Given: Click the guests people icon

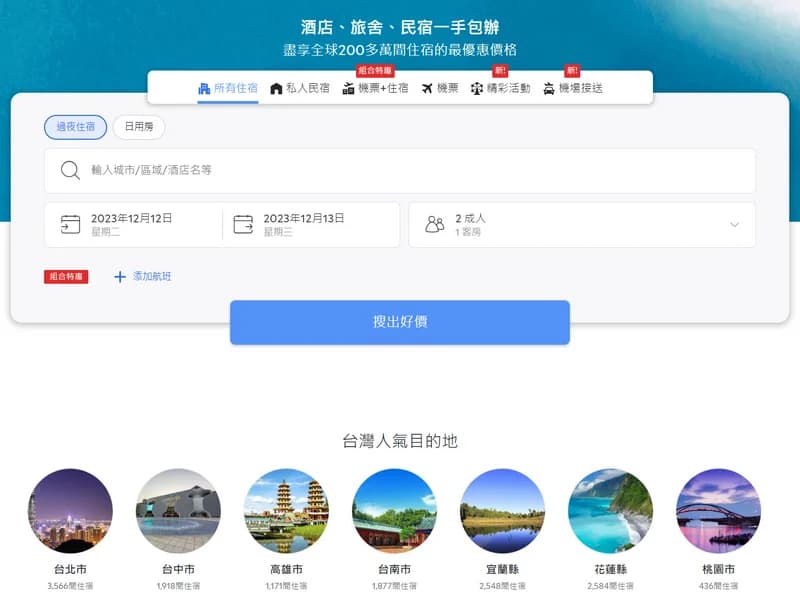Looking at the screenshot, I should 435,225.
